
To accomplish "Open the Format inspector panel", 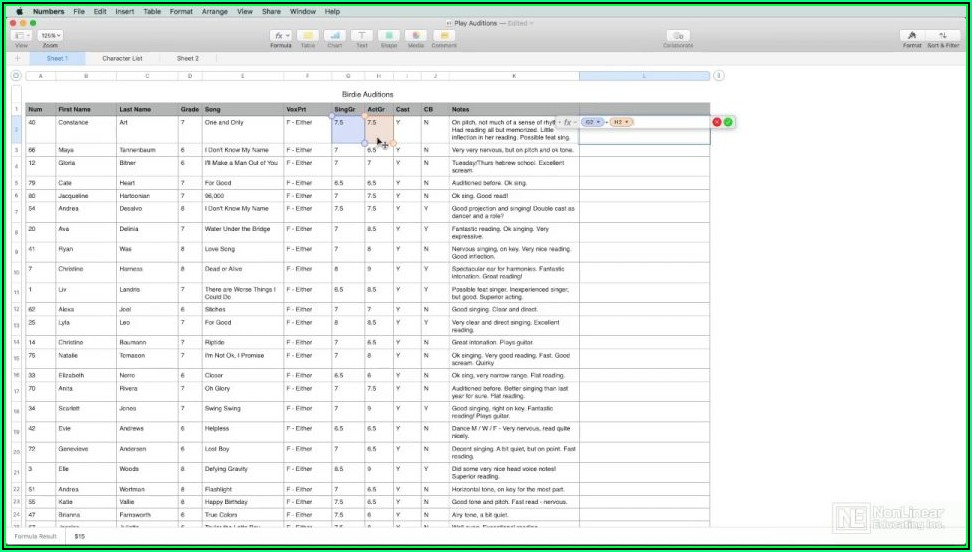I will click(x=912, y=36).
